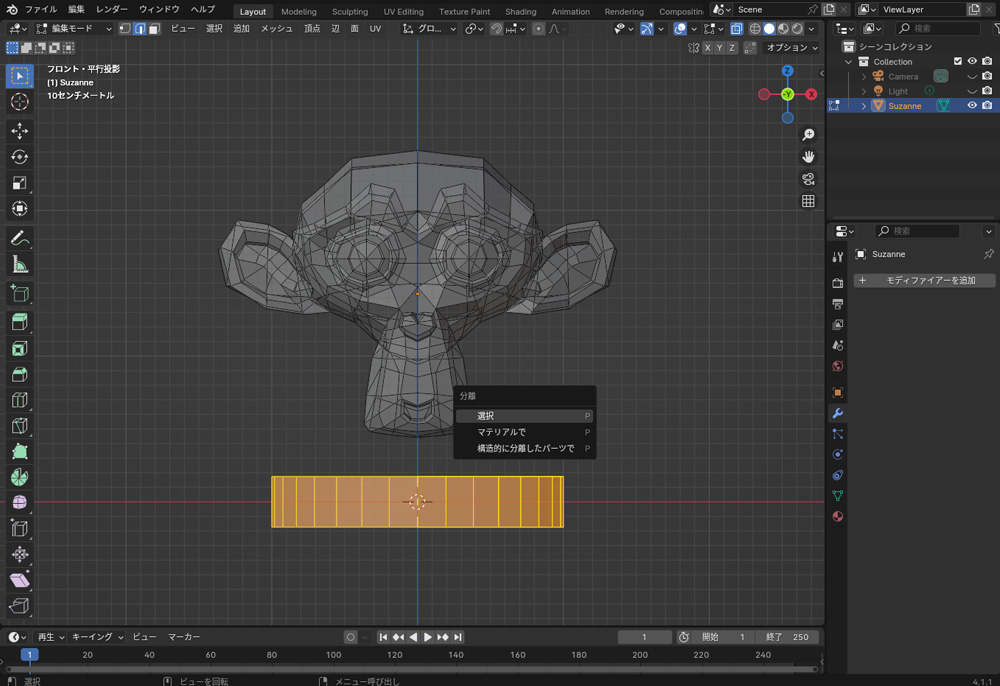Pick the Measure ruler tool

(x=19, y=265)
